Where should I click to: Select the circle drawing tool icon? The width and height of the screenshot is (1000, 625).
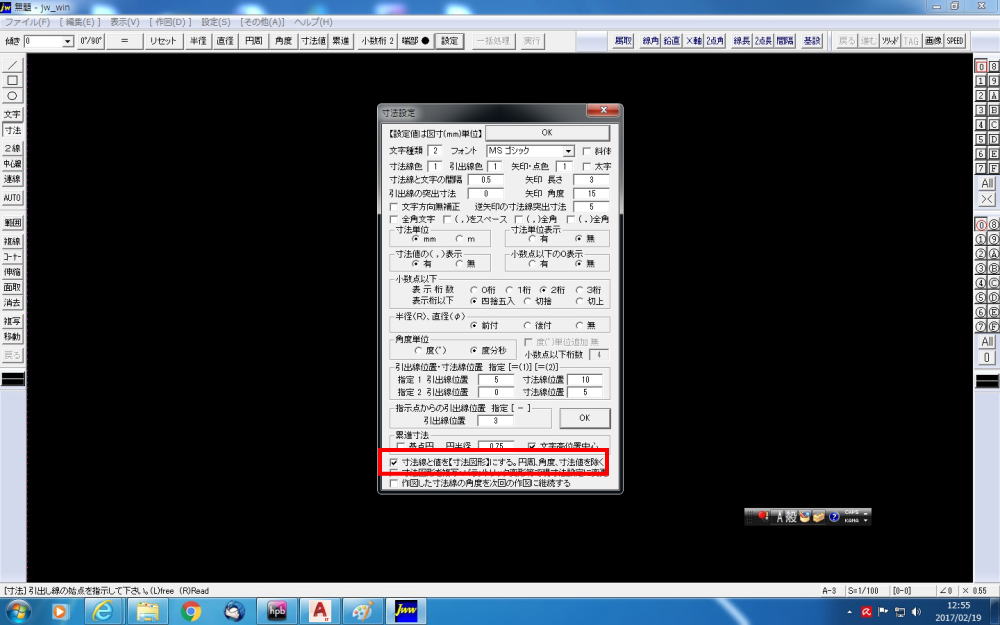click(12, 96)
